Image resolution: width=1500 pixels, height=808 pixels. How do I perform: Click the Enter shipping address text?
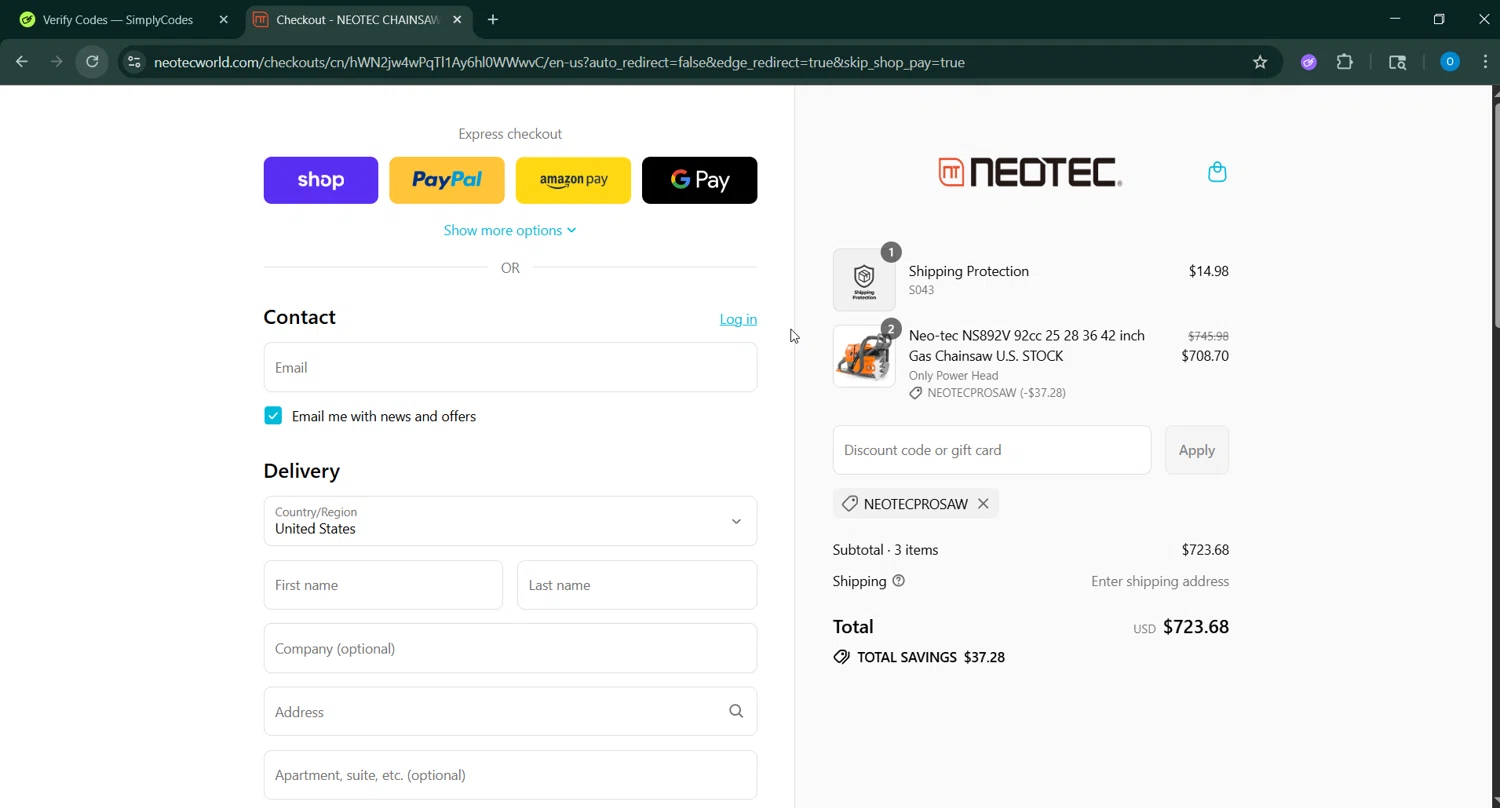1160,581
